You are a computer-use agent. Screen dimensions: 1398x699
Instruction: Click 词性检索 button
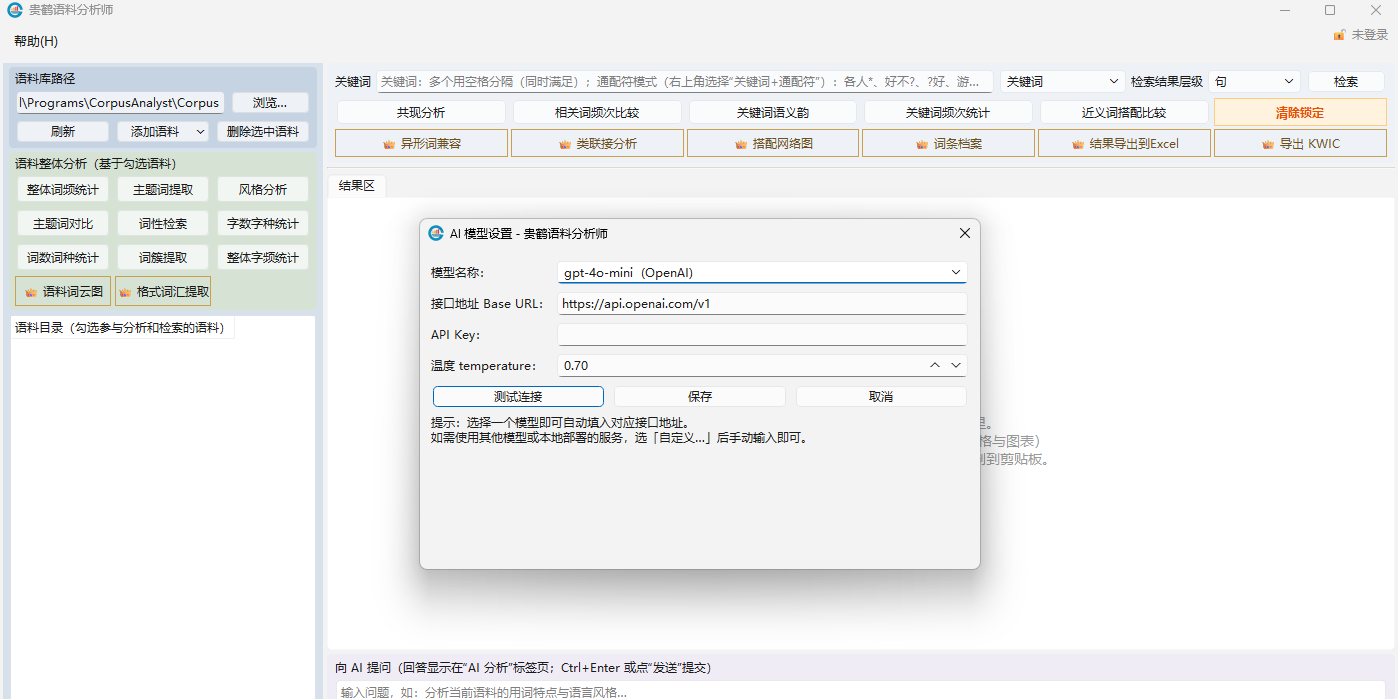[163, 223]
